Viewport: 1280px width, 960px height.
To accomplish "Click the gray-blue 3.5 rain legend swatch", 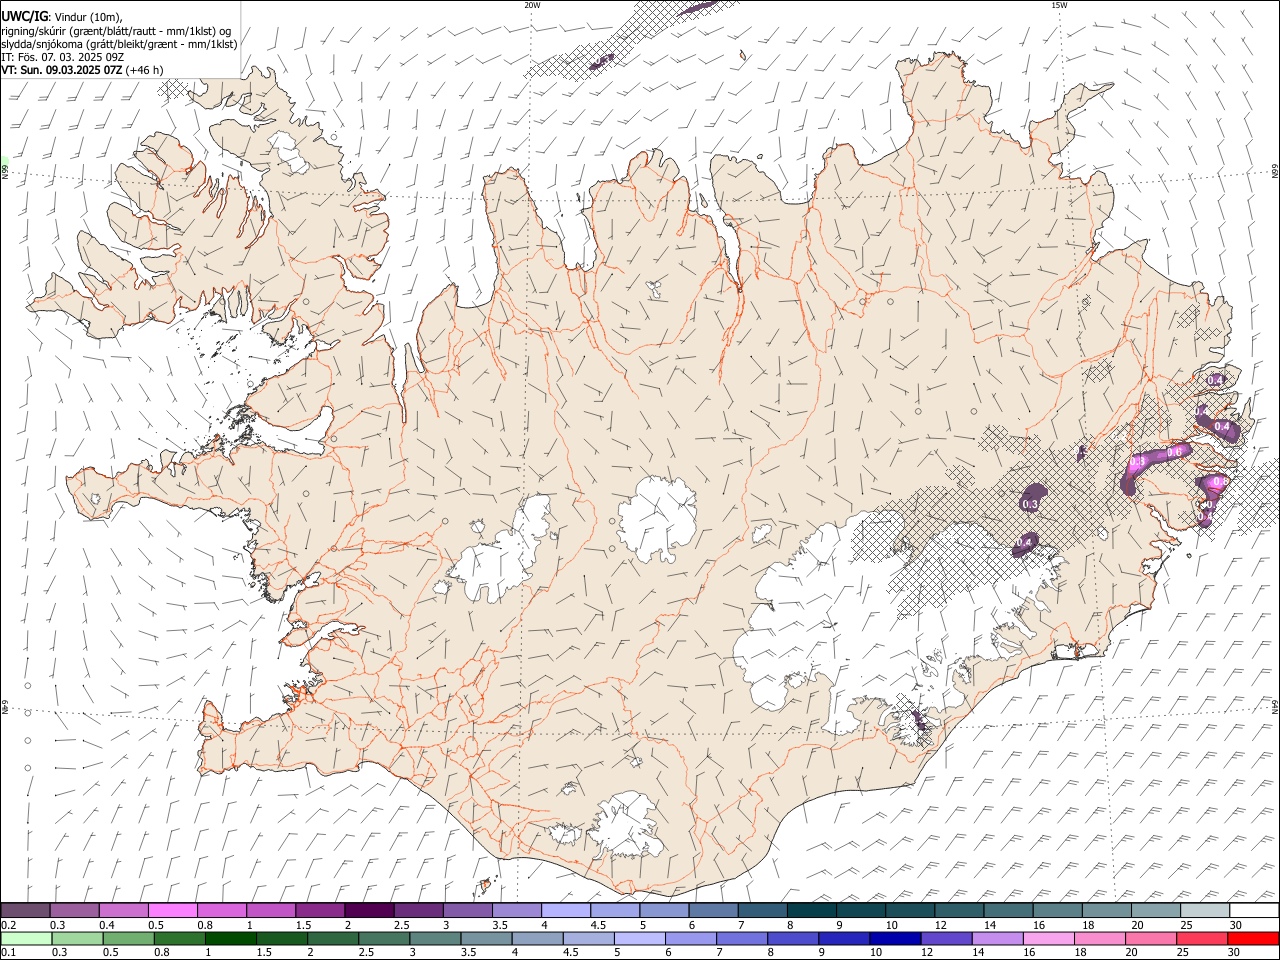I will [487, 938].
